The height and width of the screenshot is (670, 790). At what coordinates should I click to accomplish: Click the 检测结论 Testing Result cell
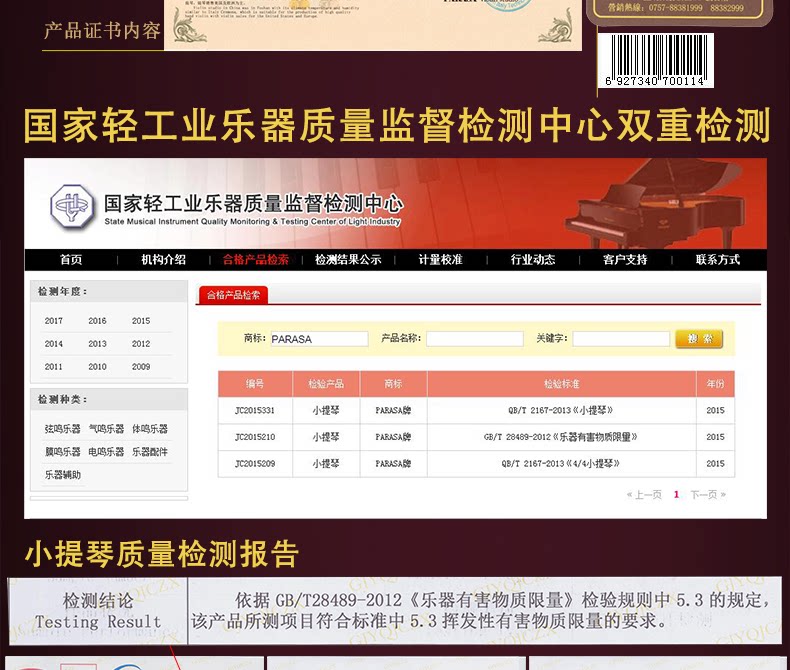point(98,611)
